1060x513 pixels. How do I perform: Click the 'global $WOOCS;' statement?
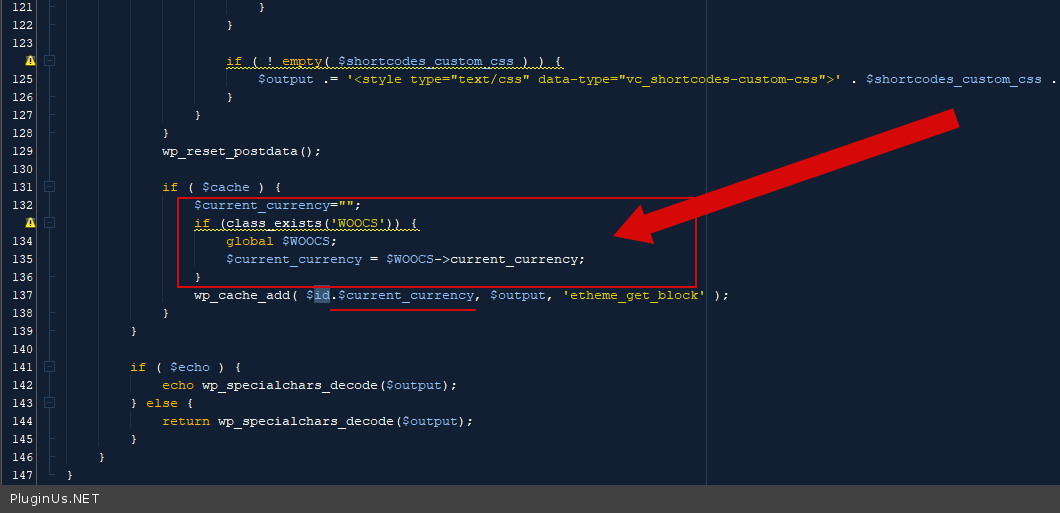pos(282,241)
